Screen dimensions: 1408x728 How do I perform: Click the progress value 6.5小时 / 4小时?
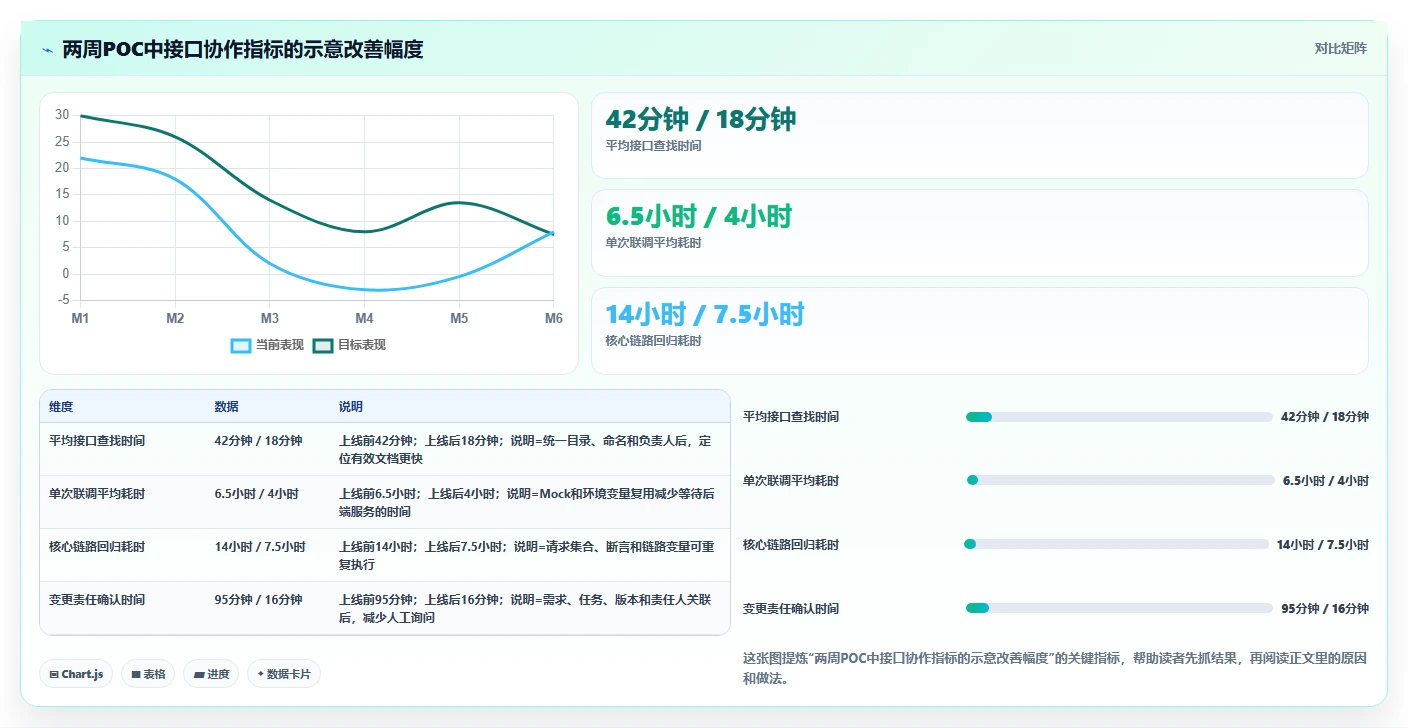click(x=1326, y=481)
